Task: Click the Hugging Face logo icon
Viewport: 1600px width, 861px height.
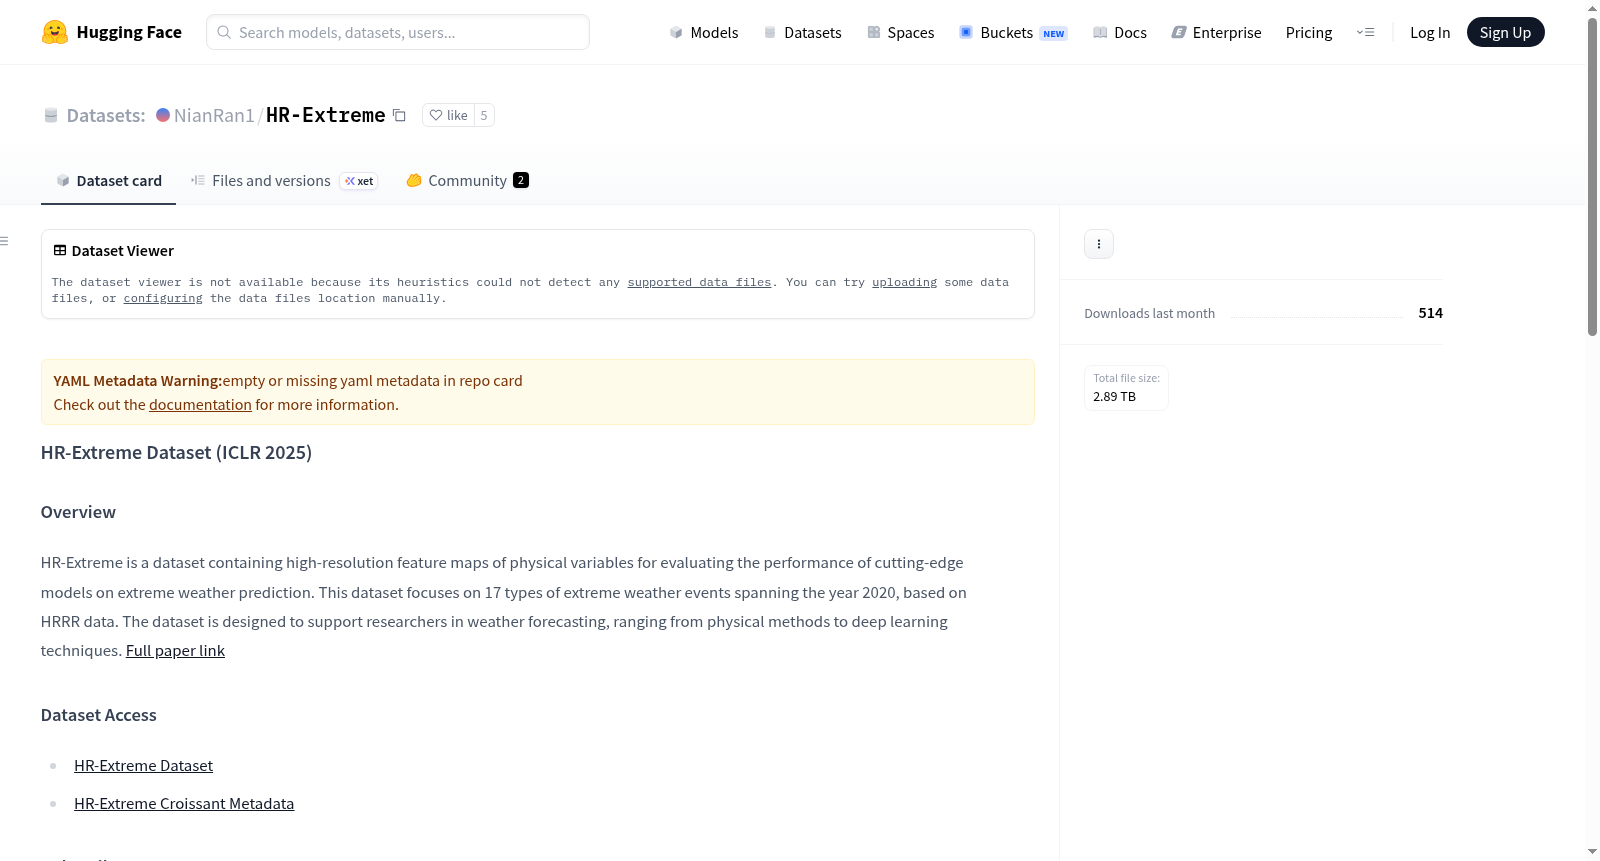Action: point(55,32)
